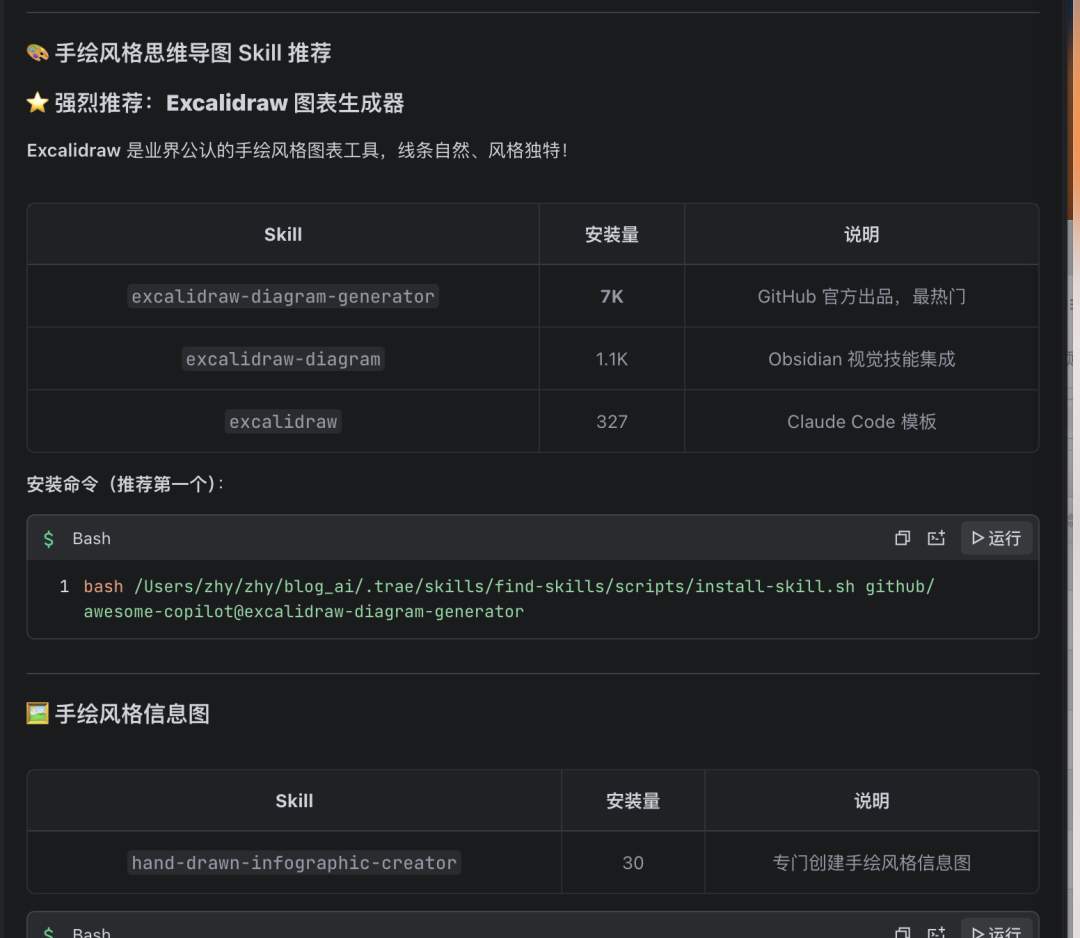
Task: Click the Skill header above hand-drawn-infographic-creator
Action: 294,801
